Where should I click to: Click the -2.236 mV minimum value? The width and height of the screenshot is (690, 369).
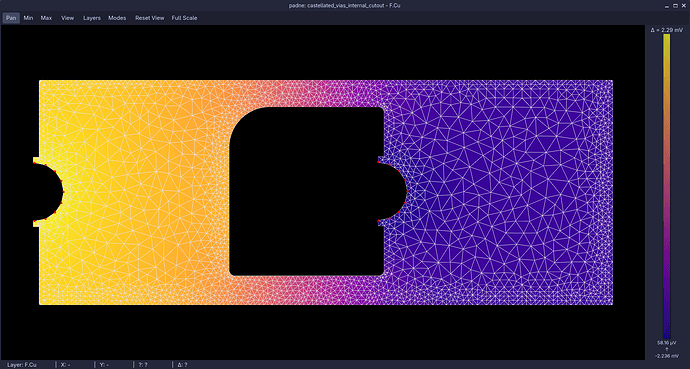667,356
